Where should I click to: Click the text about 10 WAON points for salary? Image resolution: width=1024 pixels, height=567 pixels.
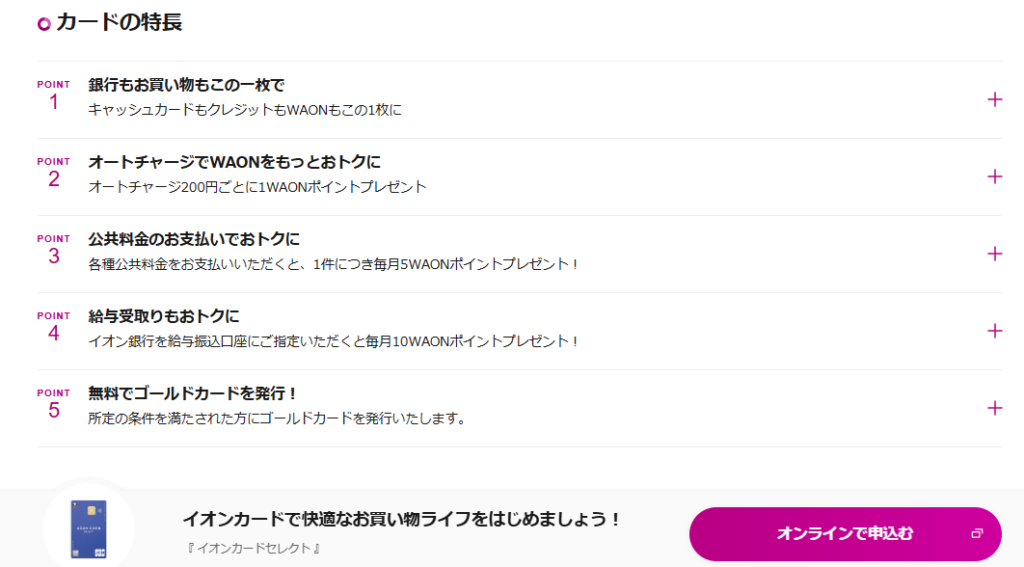334,342
